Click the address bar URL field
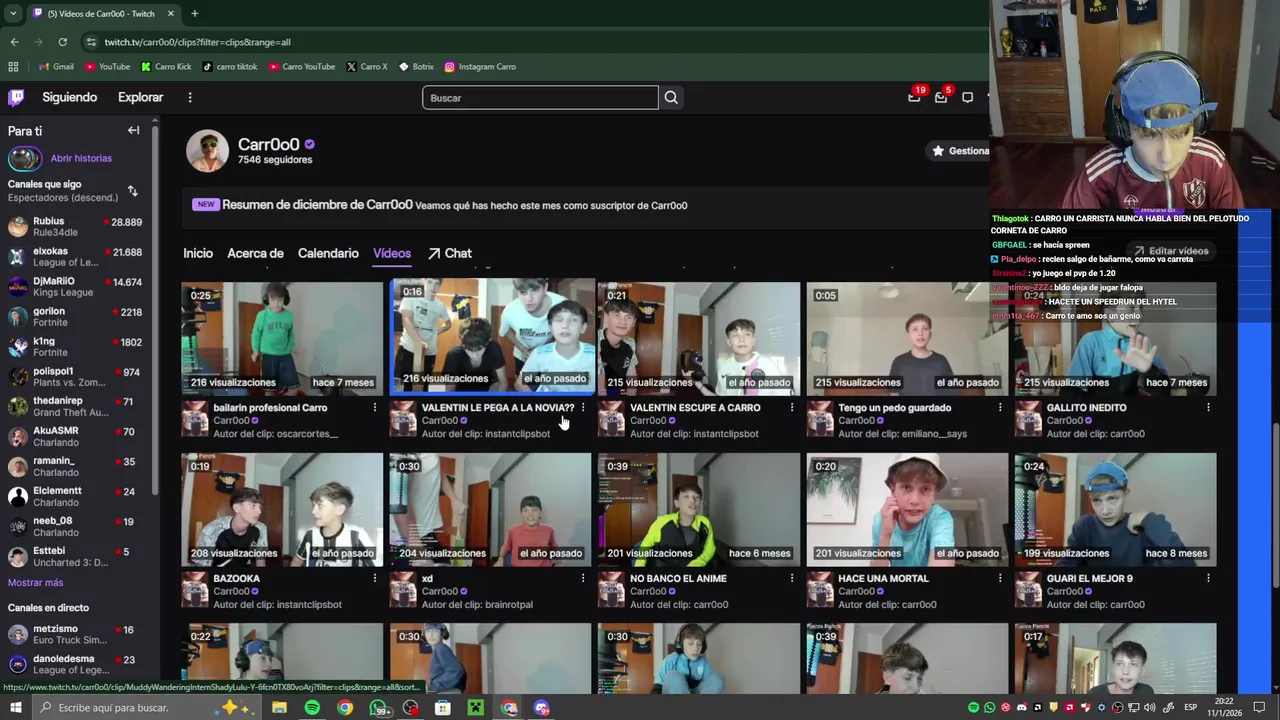Viewport: 1280px width, 720px height. click(x=530, y=42)
